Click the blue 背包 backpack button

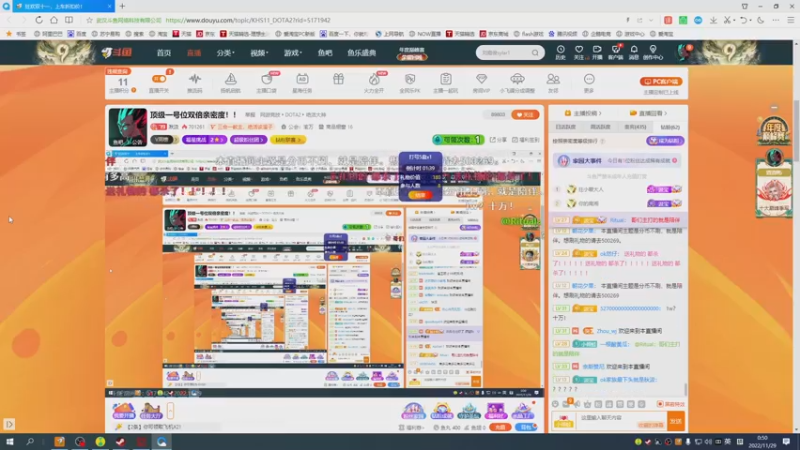point(527,427)
